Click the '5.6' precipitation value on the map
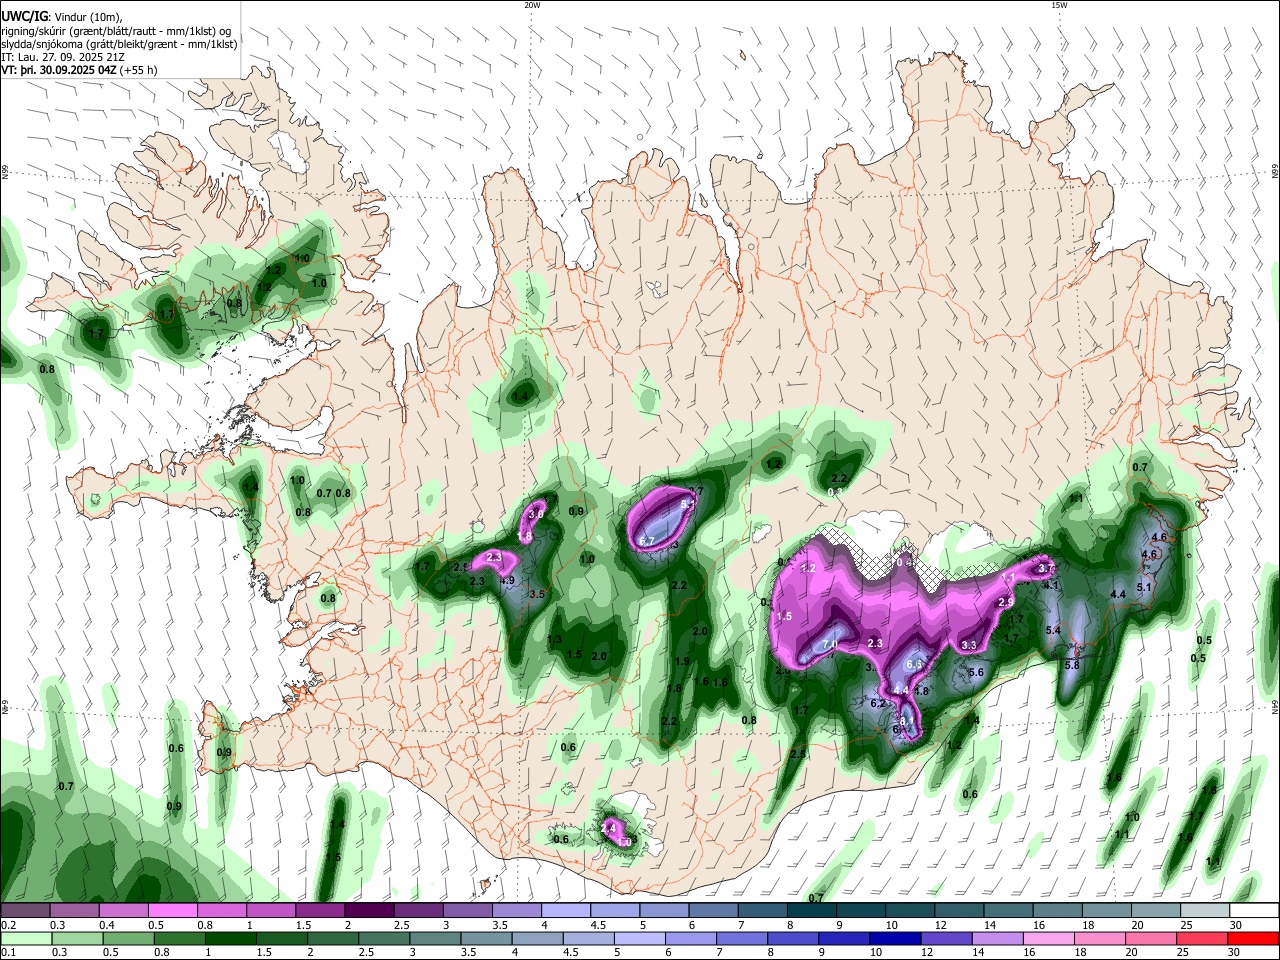This screenshot has width=1280, height=960. click(976, 673)
